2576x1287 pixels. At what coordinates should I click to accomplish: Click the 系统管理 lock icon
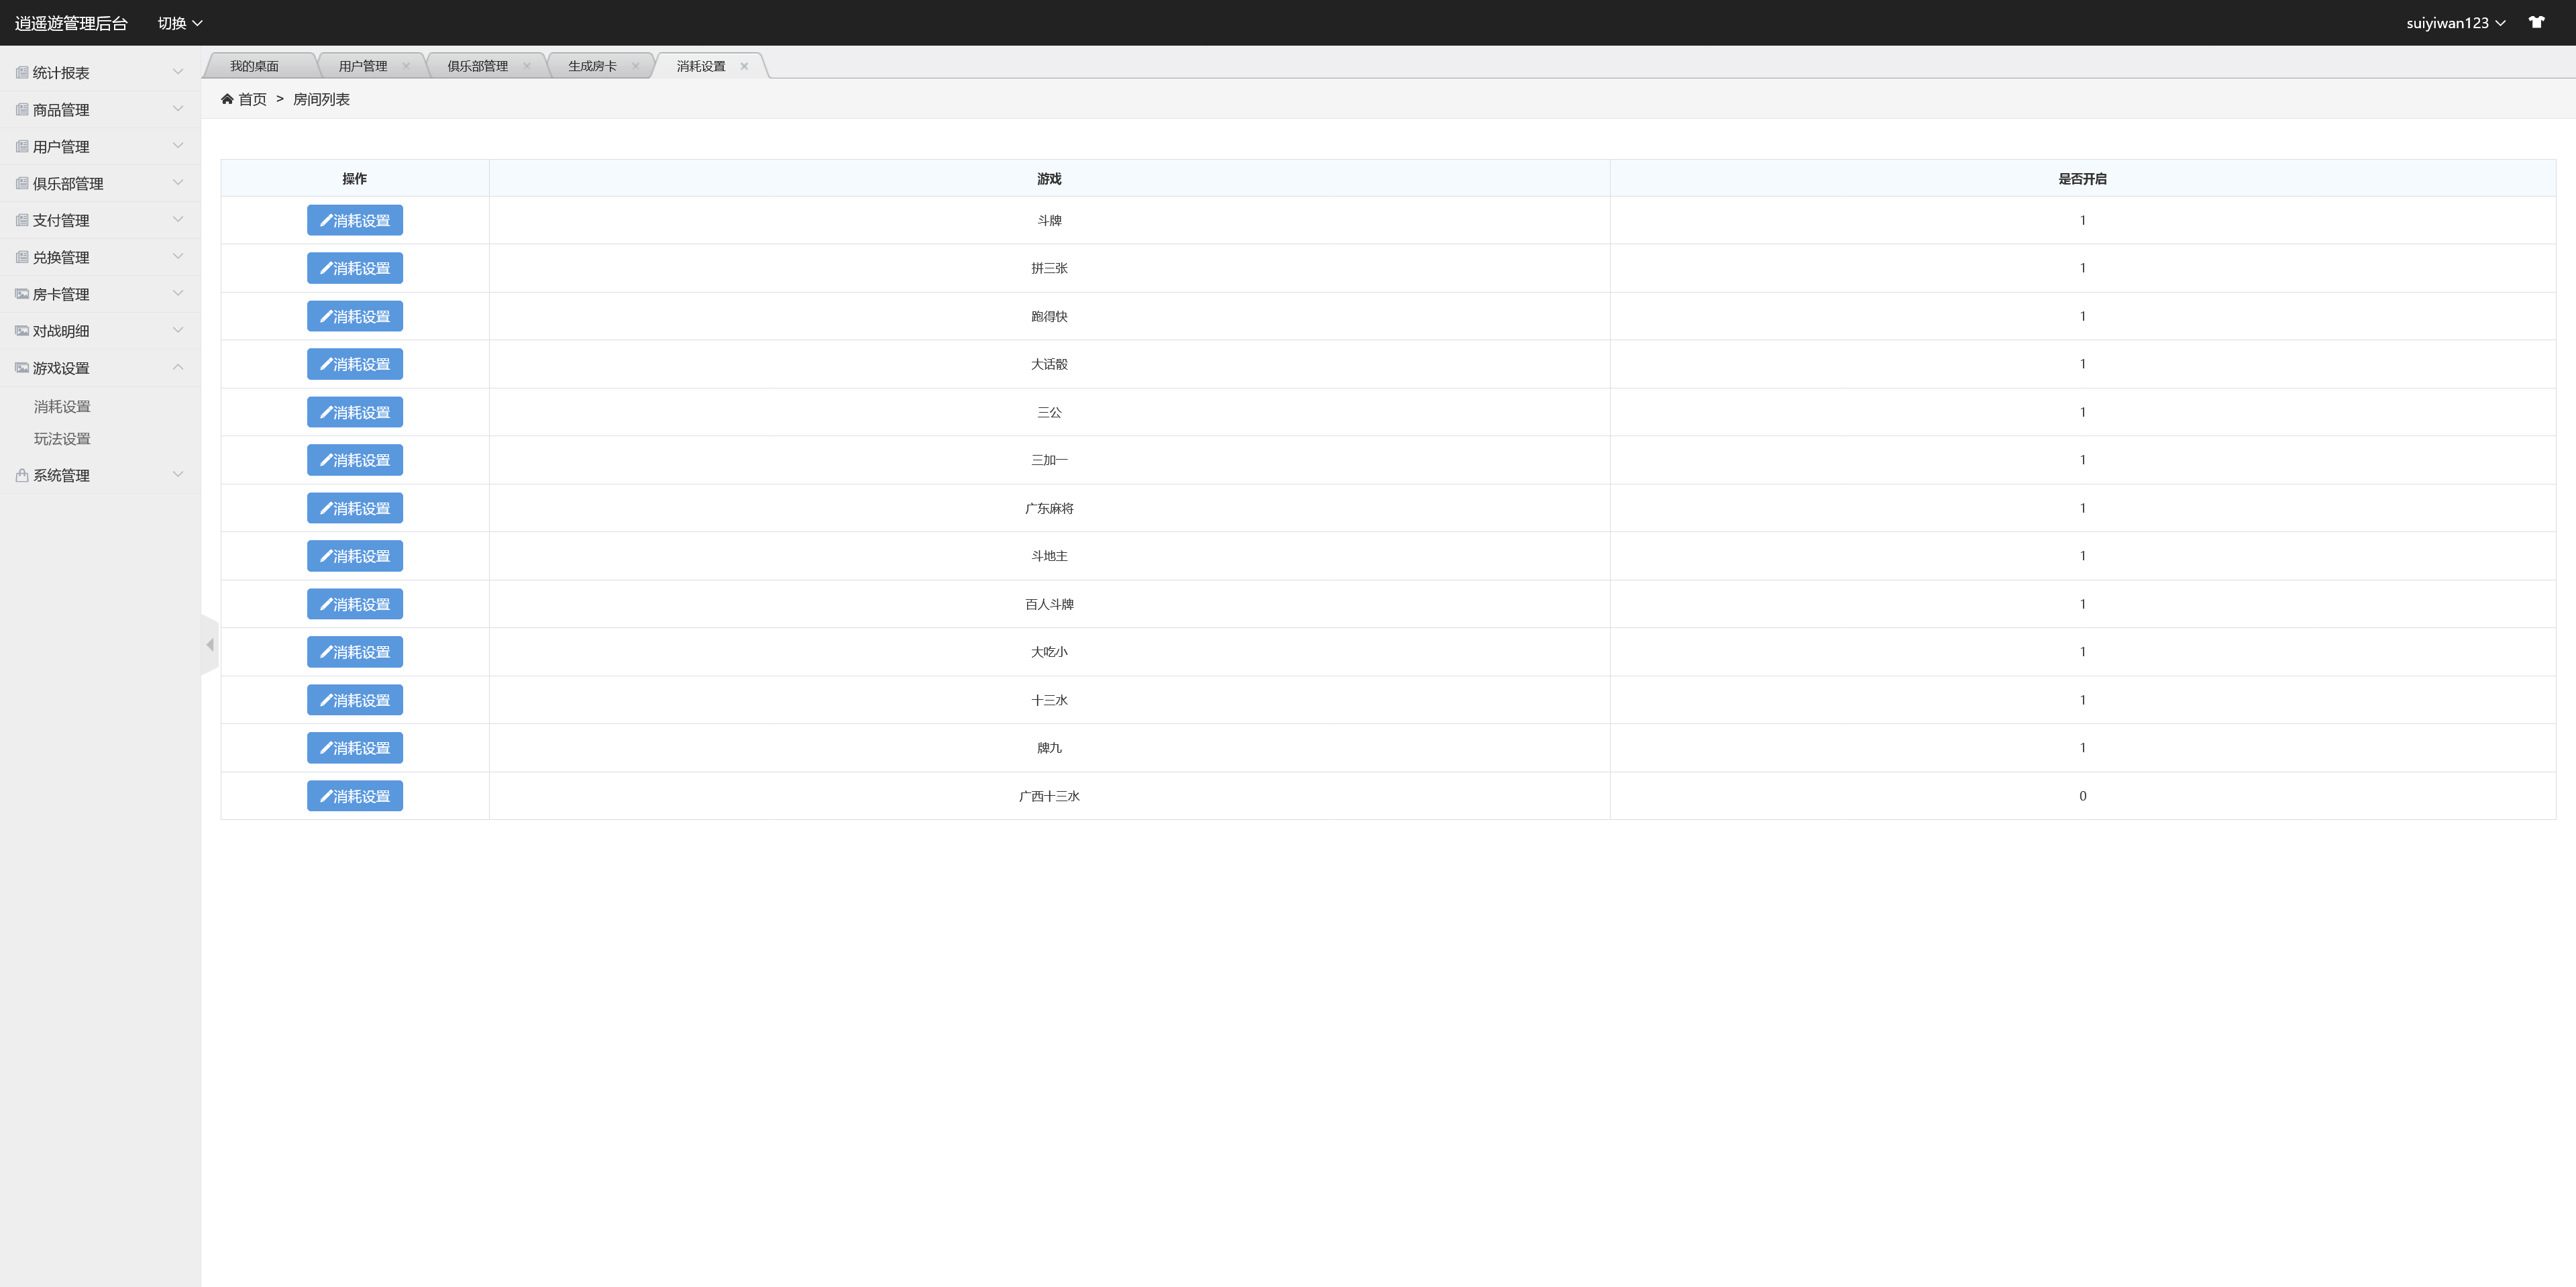coord(22,475)
